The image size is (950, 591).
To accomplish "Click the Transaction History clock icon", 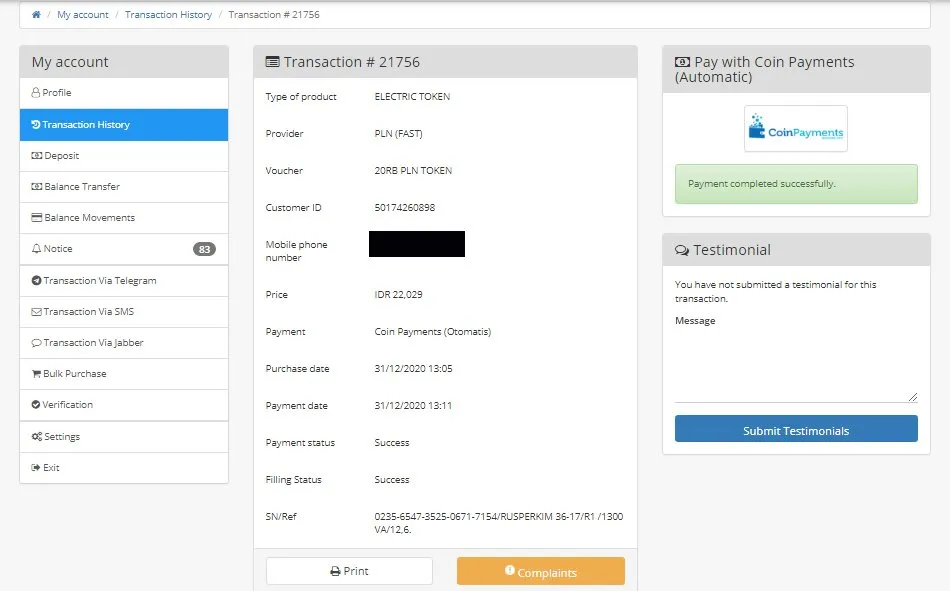I will pyautogui.click(x=36, y=124).
